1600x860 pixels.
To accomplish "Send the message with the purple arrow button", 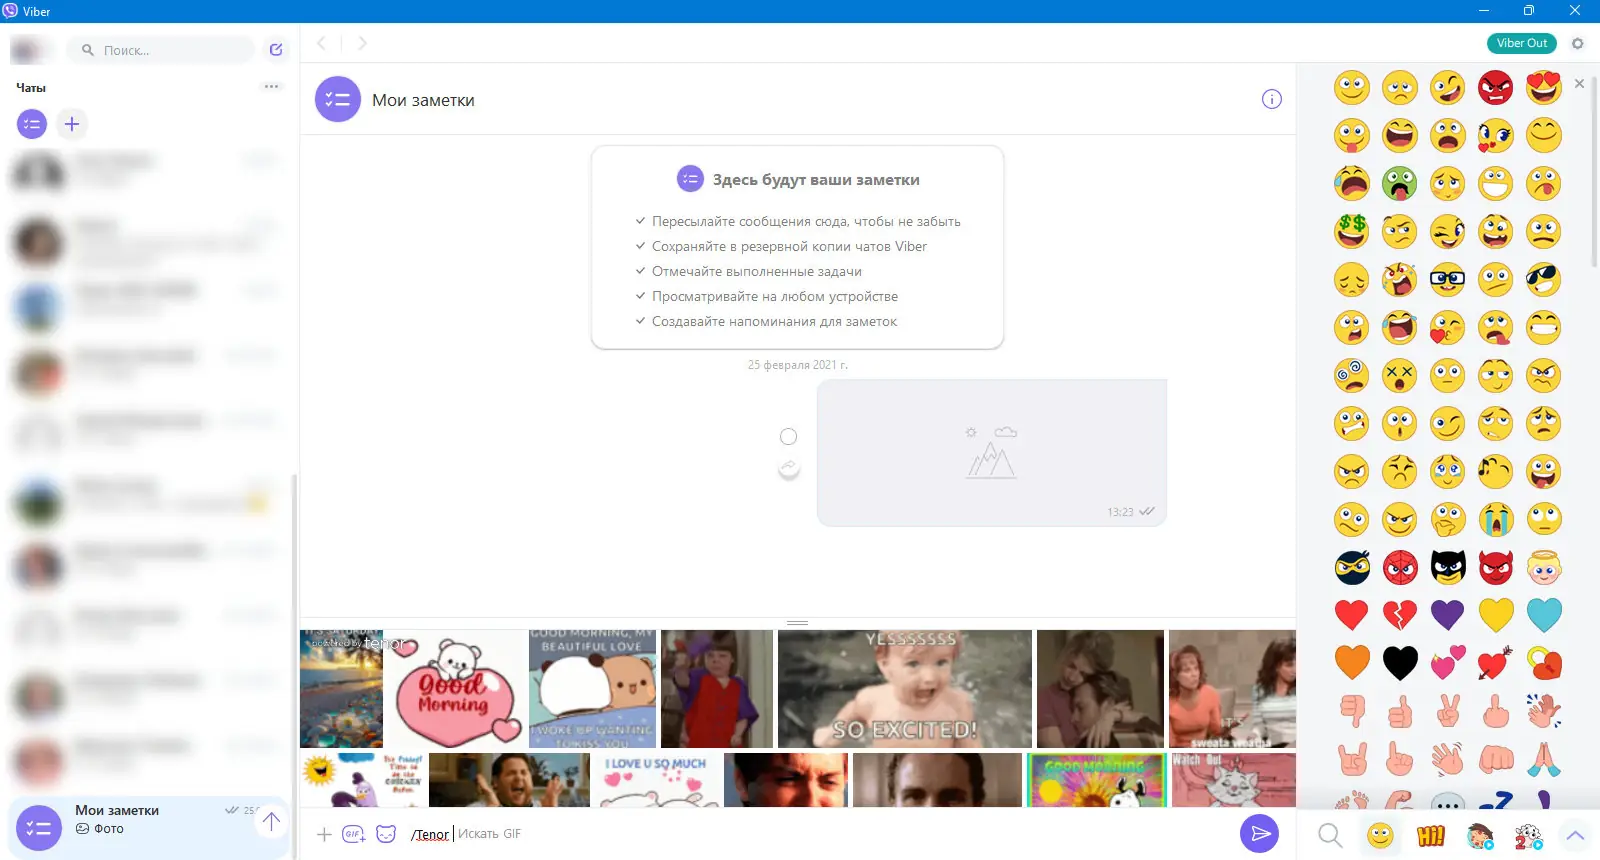I will 1259,833.
